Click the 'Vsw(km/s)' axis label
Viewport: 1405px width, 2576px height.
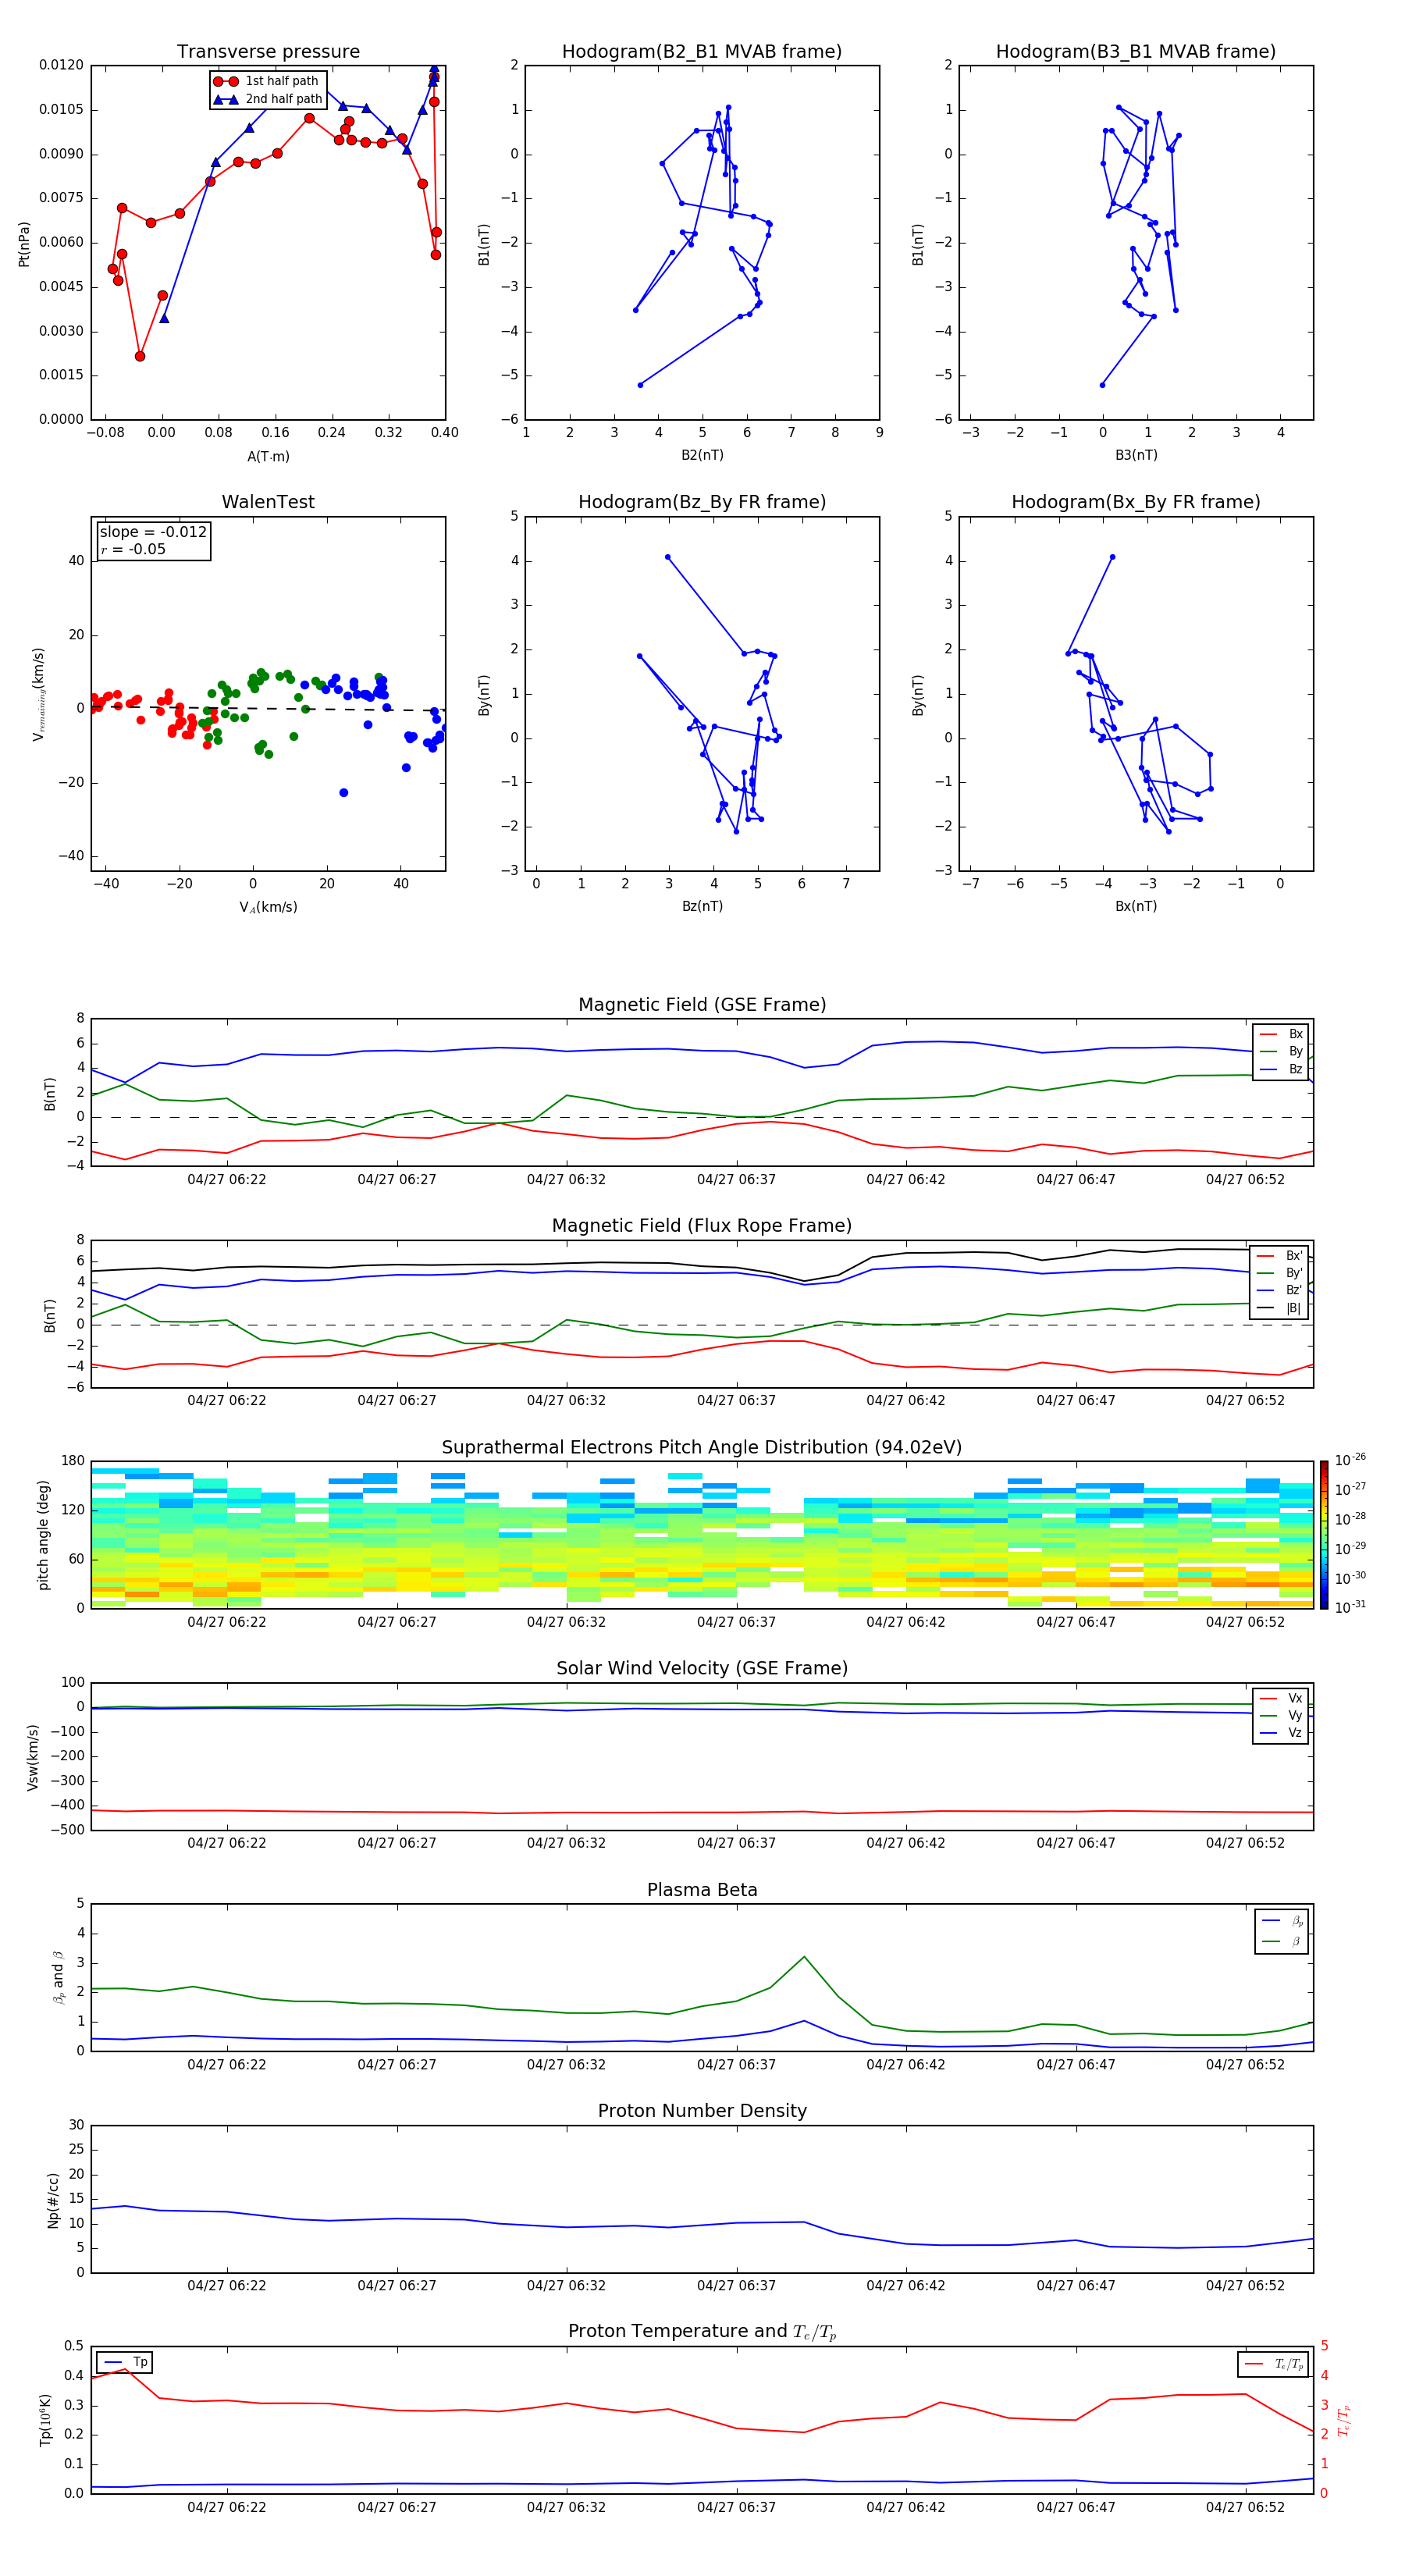point(33,1757)
